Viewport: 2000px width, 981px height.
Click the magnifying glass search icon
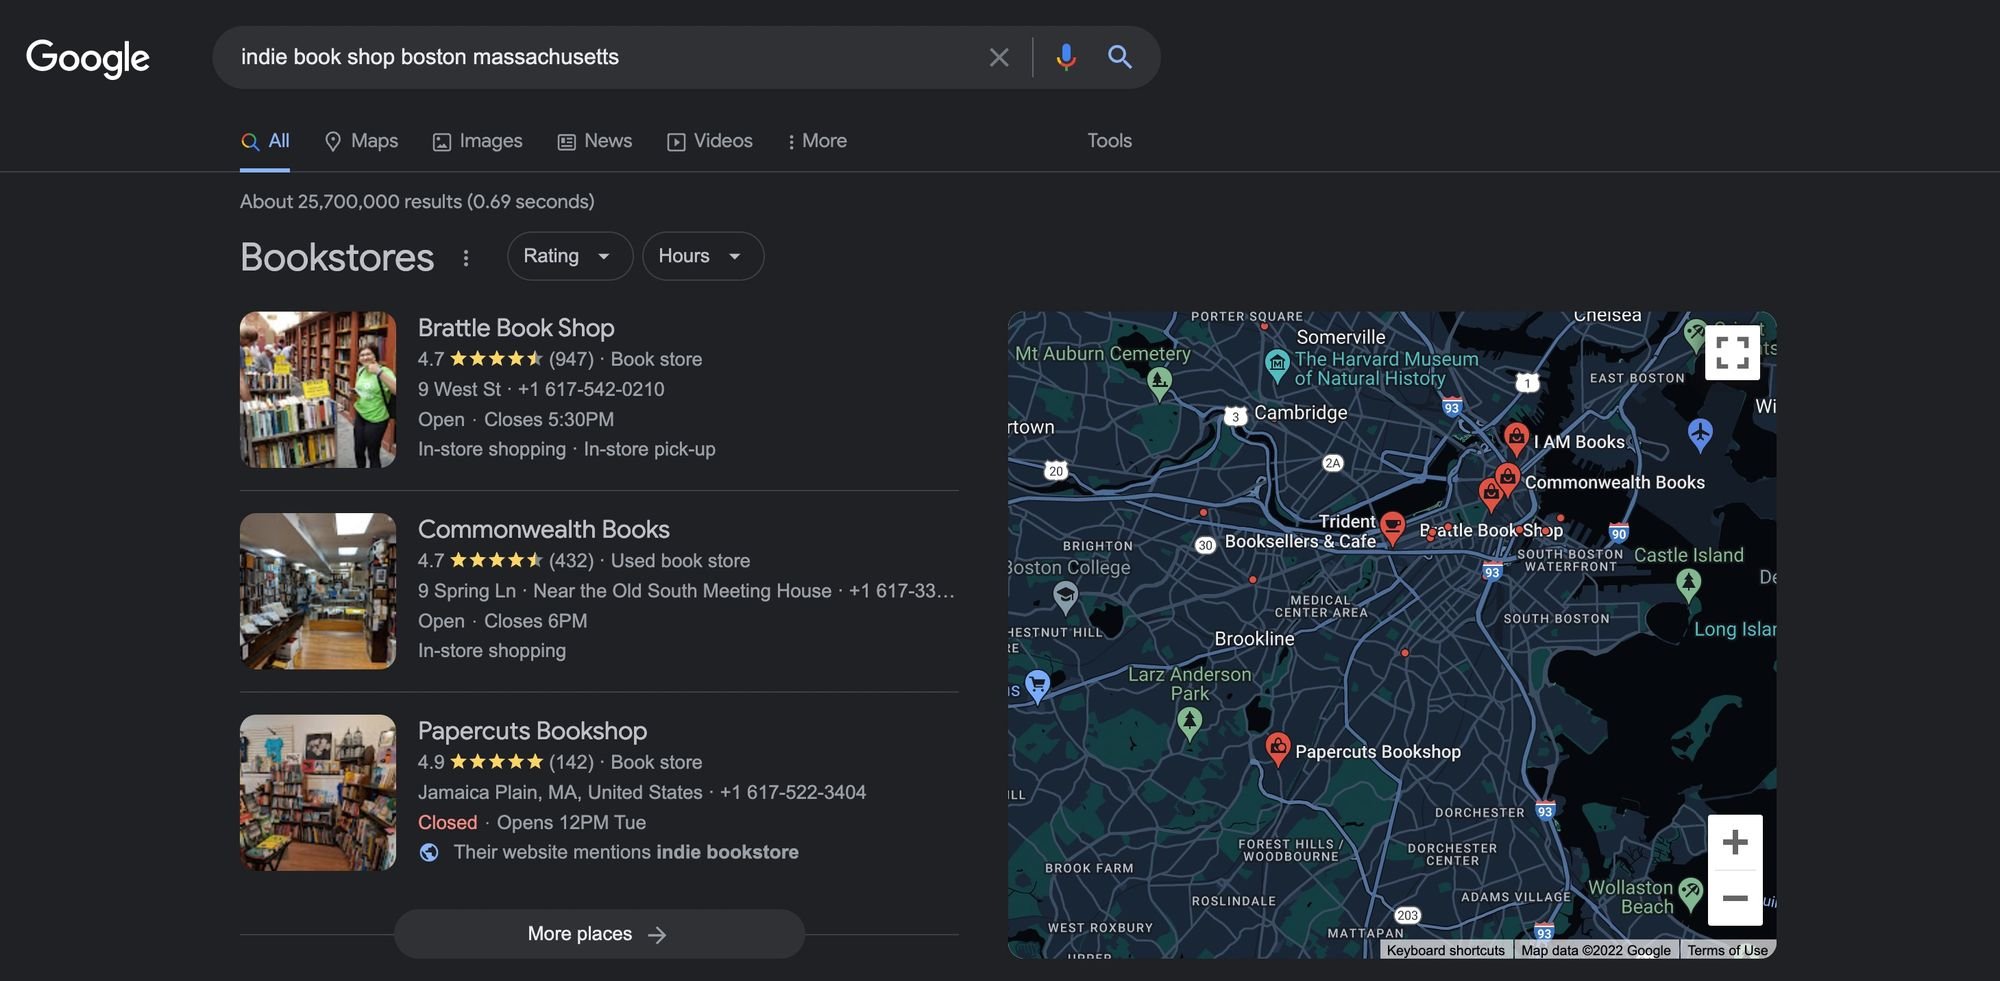(1119, 57)
